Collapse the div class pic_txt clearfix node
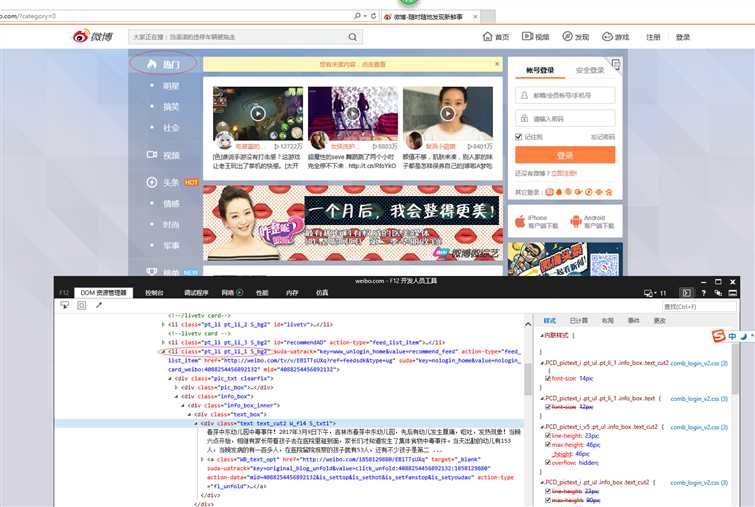 coord(169,378)
